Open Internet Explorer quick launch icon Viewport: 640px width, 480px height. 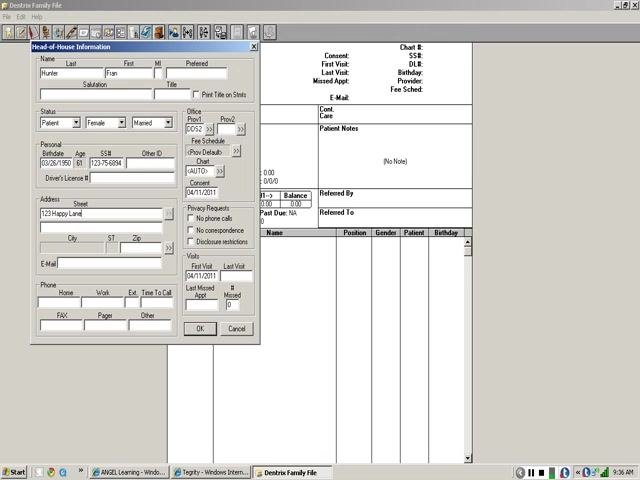[x=63, y=472]
